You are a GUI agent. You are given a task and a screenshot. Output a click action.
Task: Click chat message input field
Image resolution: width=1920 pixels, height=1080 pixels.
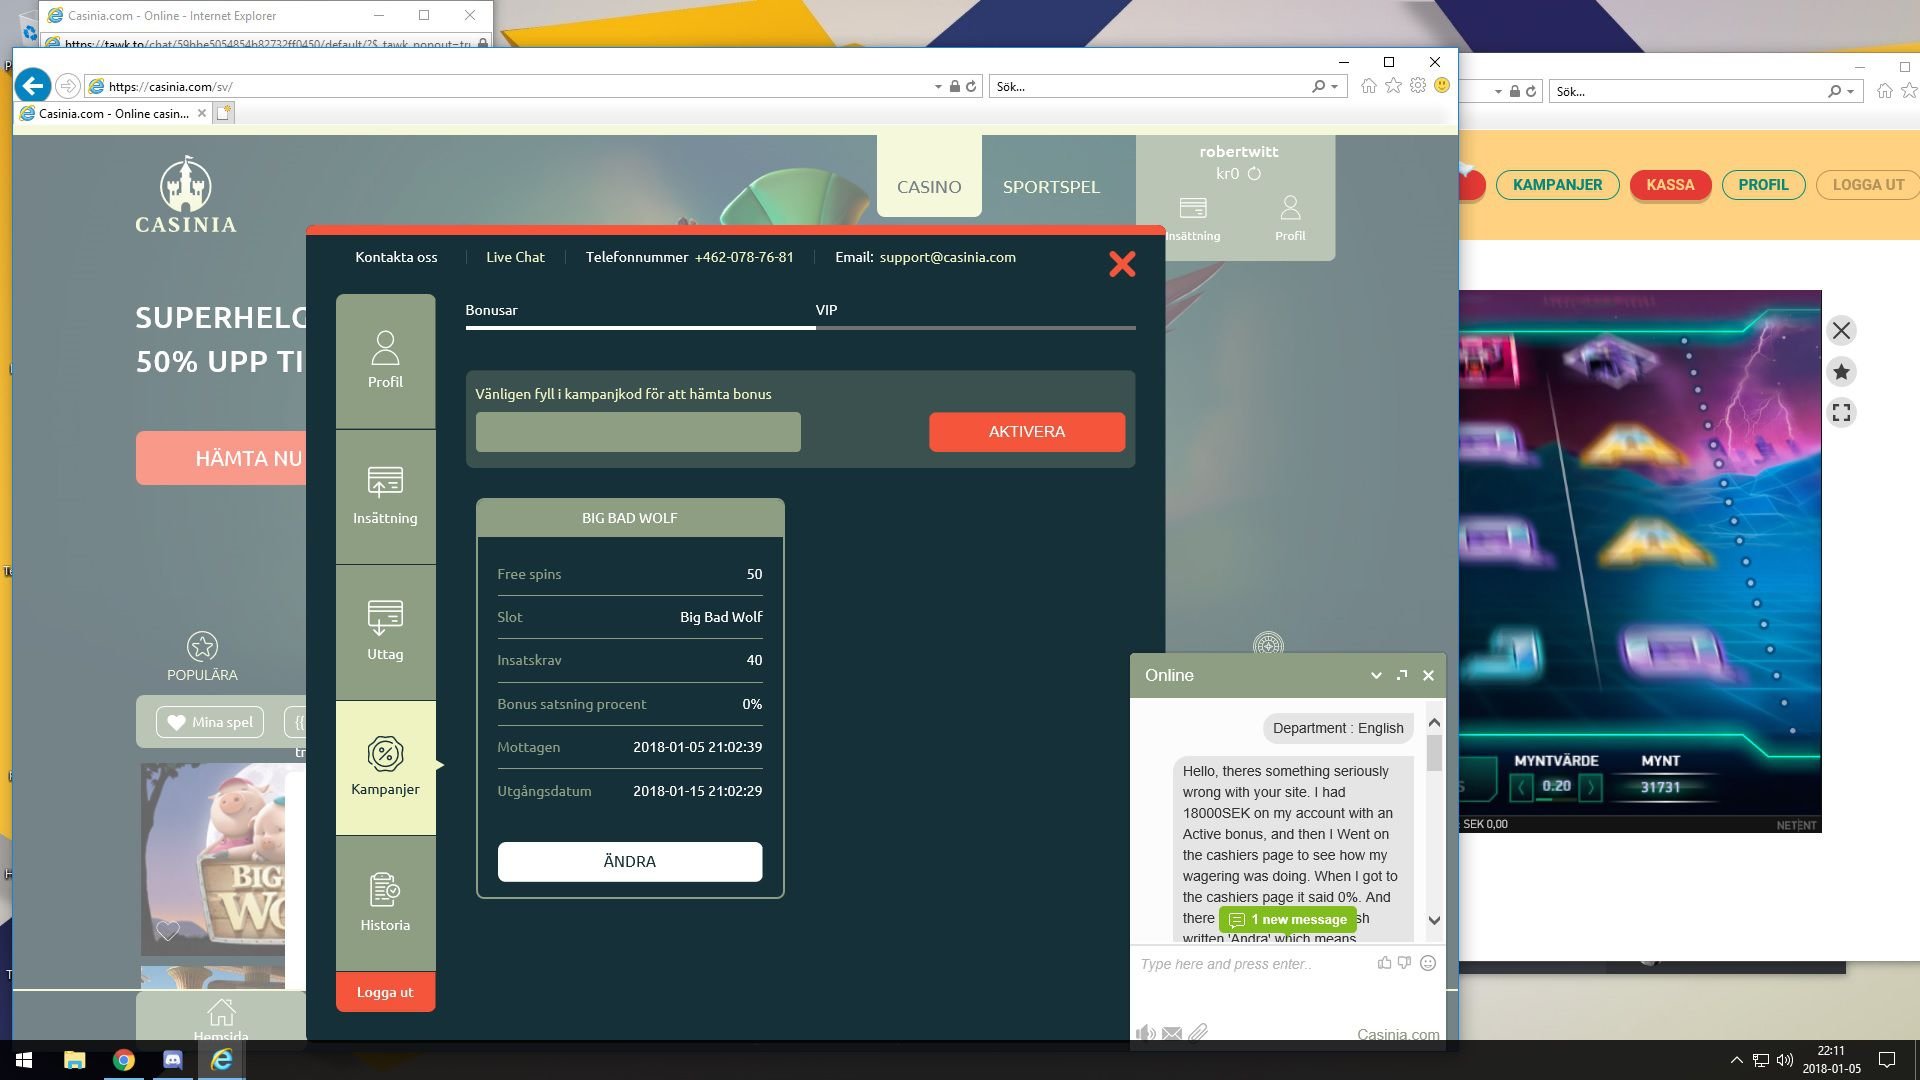click(1255, 964)
